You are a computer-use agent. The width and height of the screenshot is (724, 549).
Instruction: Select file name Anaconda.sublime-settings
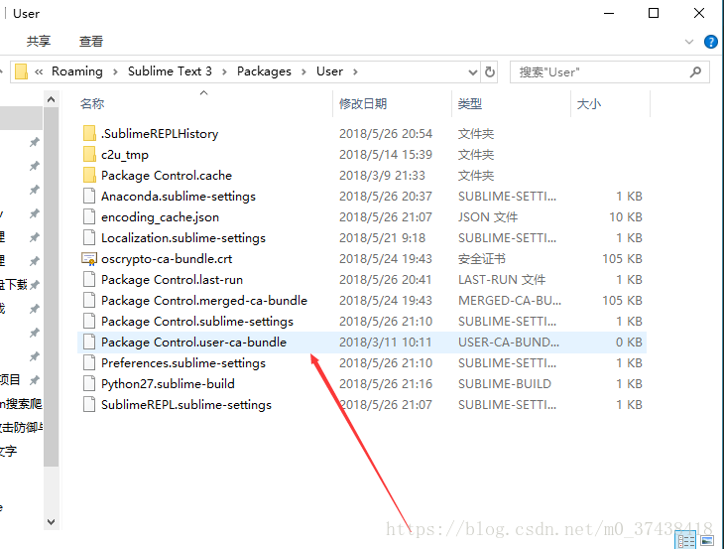click(x=178, y=197)
